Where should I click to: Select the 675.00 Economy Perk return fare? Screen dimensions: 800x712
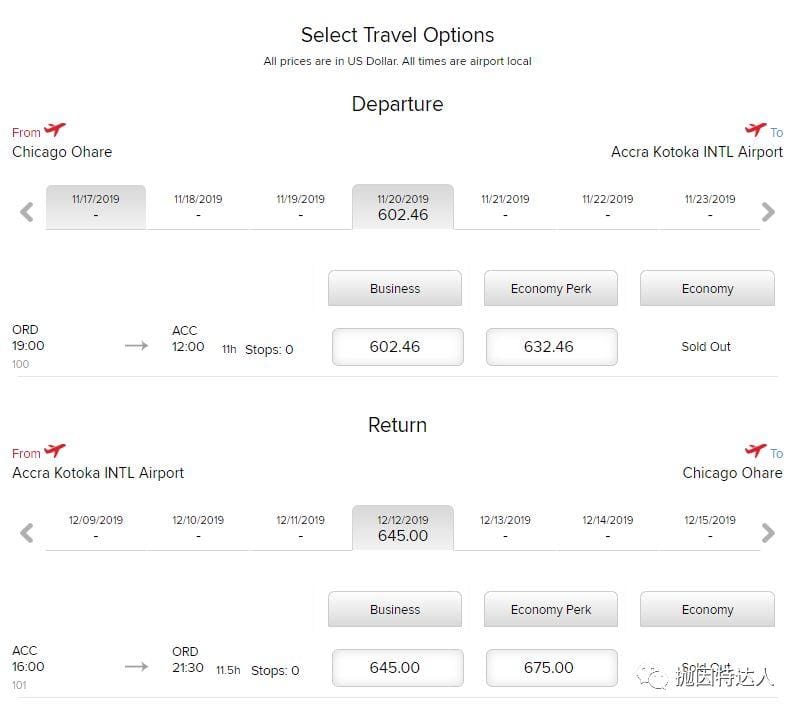pos(550,668)
